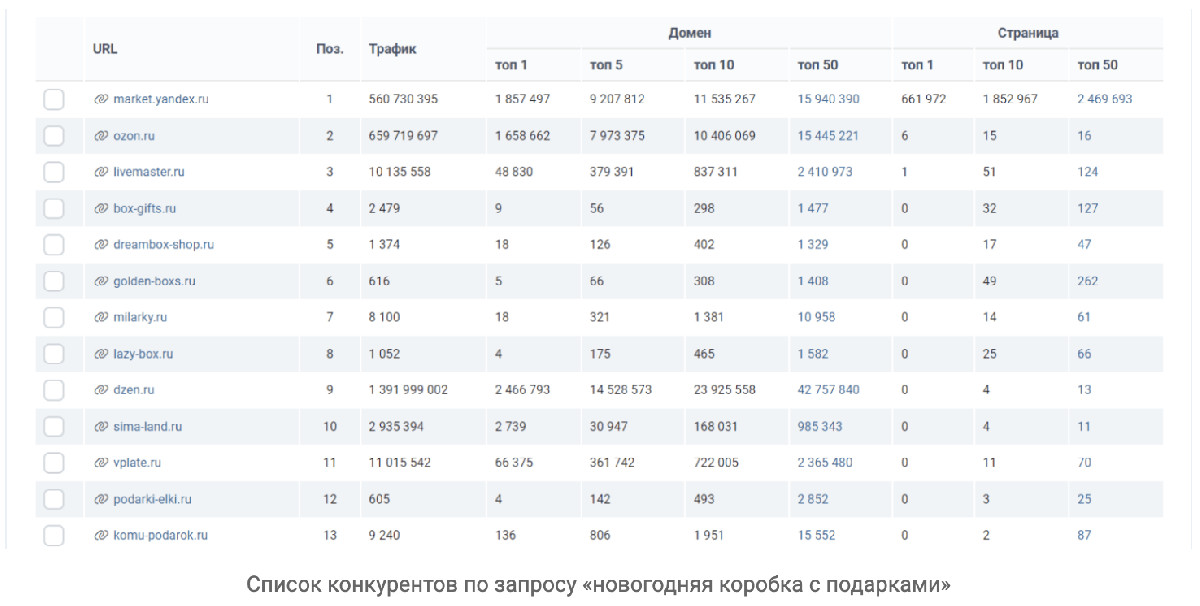Check the box for ozon.ru row
Viewport: 1200px width, 606px height.
tap(54, 136)
